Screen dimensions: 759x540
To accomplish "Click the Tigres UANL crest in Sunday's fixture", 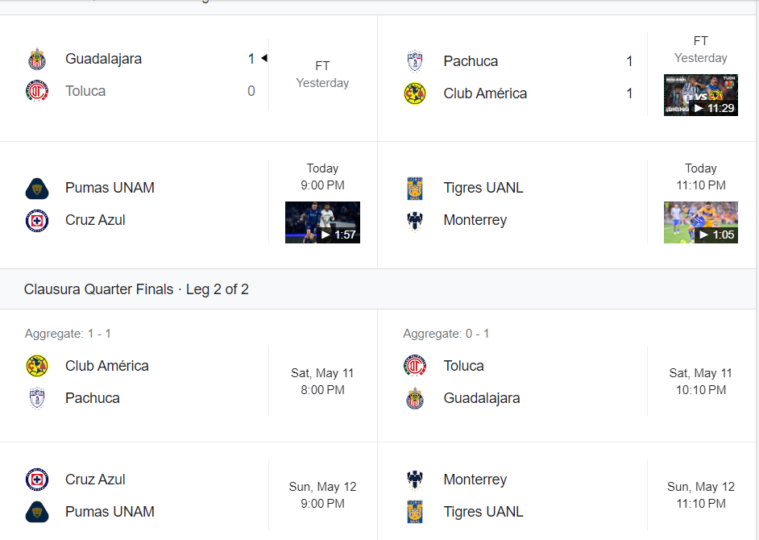I will tap(415, 512).
